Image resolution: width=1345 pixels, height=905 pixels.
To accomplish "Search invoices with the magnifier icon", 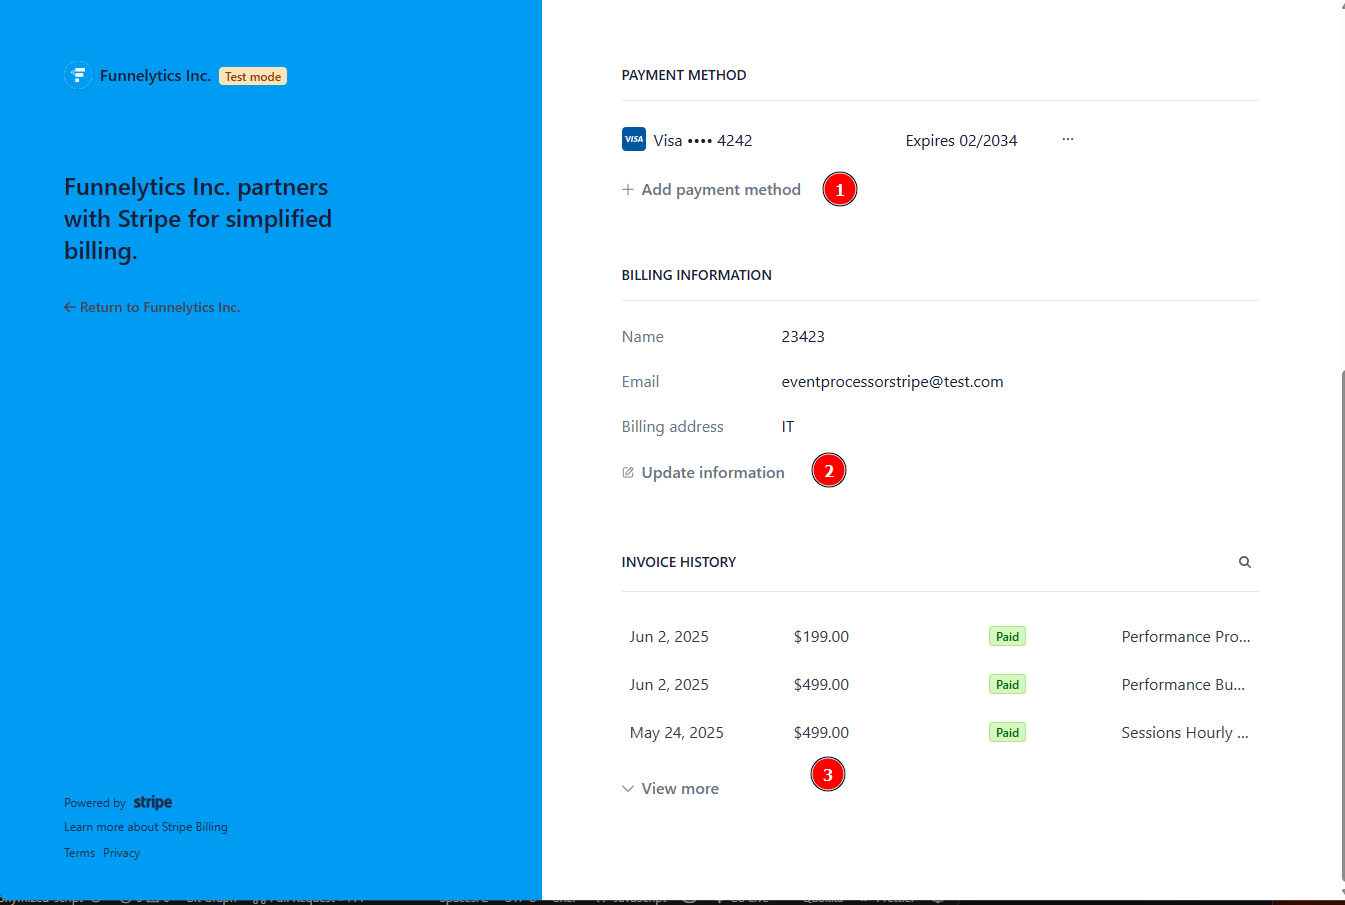I will tap(1245, 562).
